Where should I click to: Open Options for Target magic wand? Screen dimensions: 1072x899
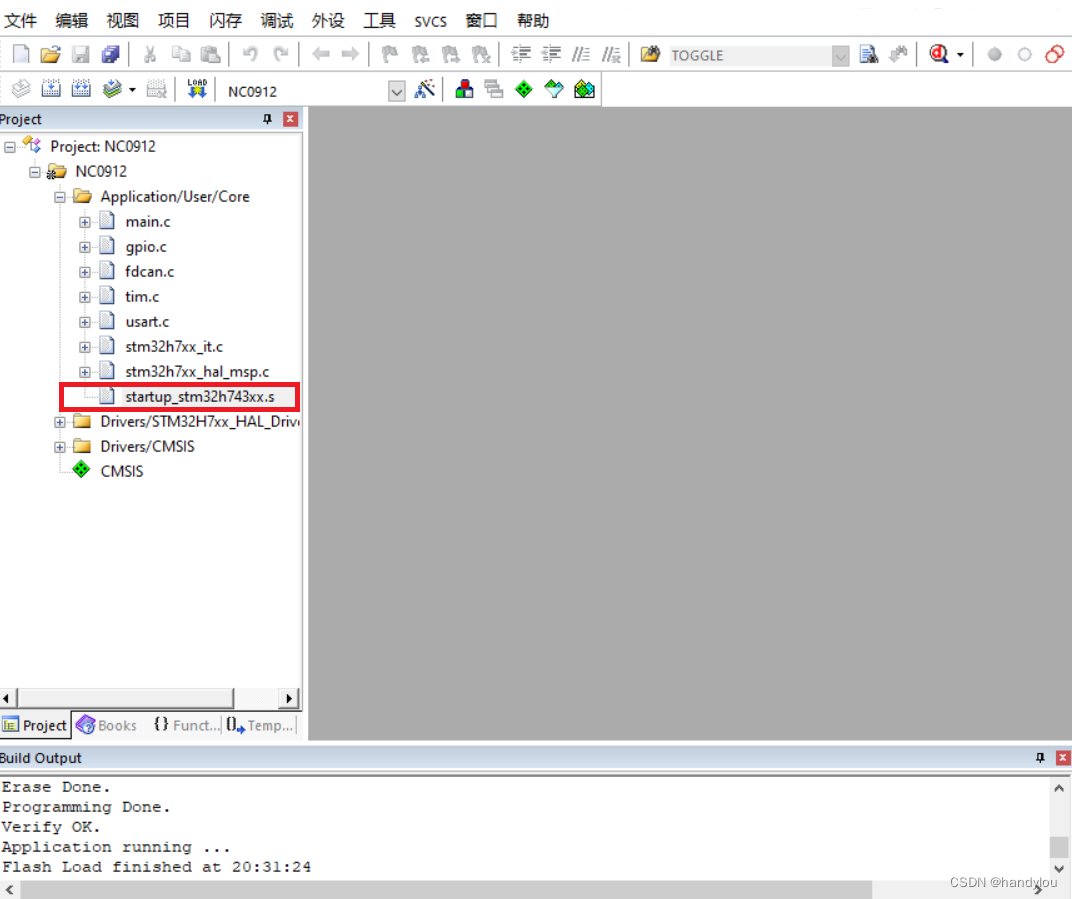tap(425, 90)
